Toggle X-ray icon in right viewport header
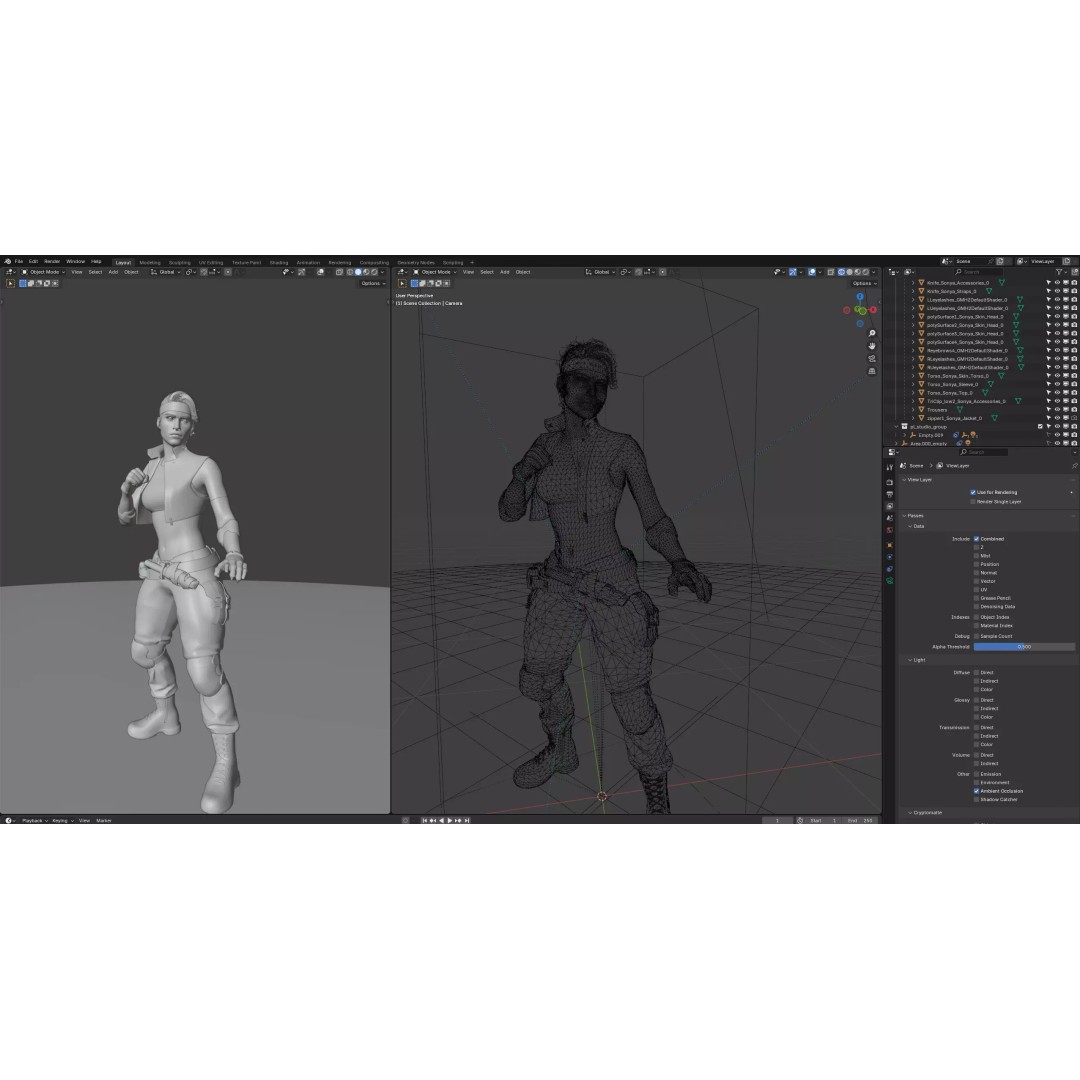Viewport: 1080px width, 1080px height. [x=831, y=272]
